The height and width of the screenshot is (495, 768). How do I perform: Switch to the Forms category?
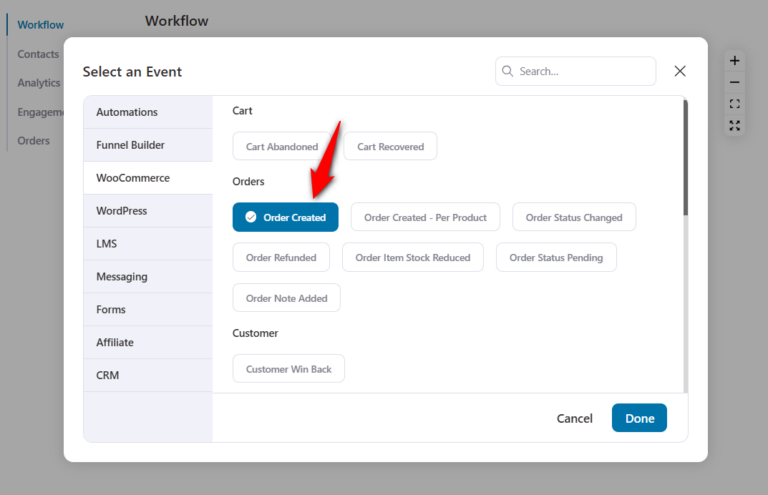click(x=148, y=309)
